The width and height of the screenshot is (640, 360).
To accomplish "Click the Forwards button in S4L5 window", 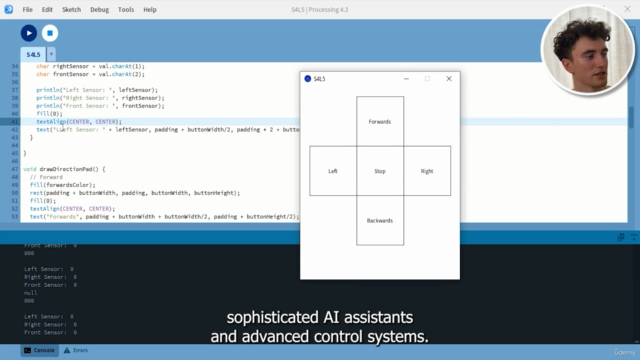I will pos(380,121).
